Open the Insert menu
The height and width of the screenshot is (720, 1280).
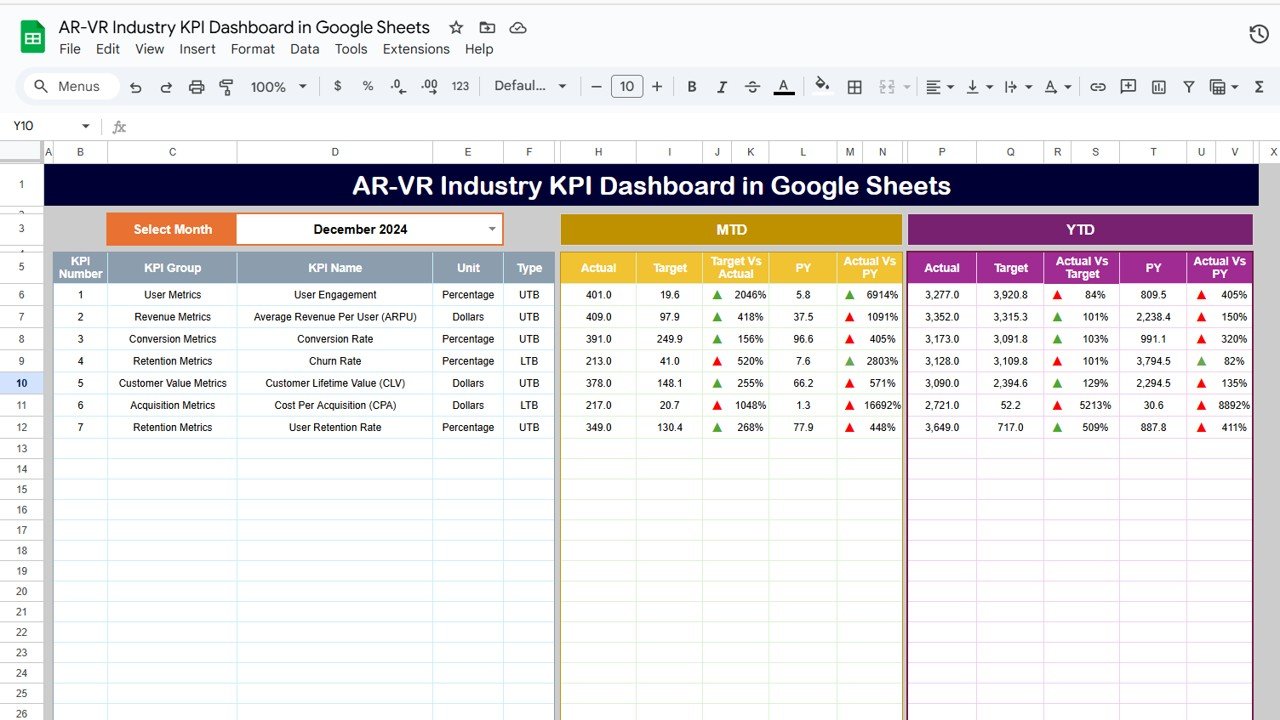[x=197, y=49]
